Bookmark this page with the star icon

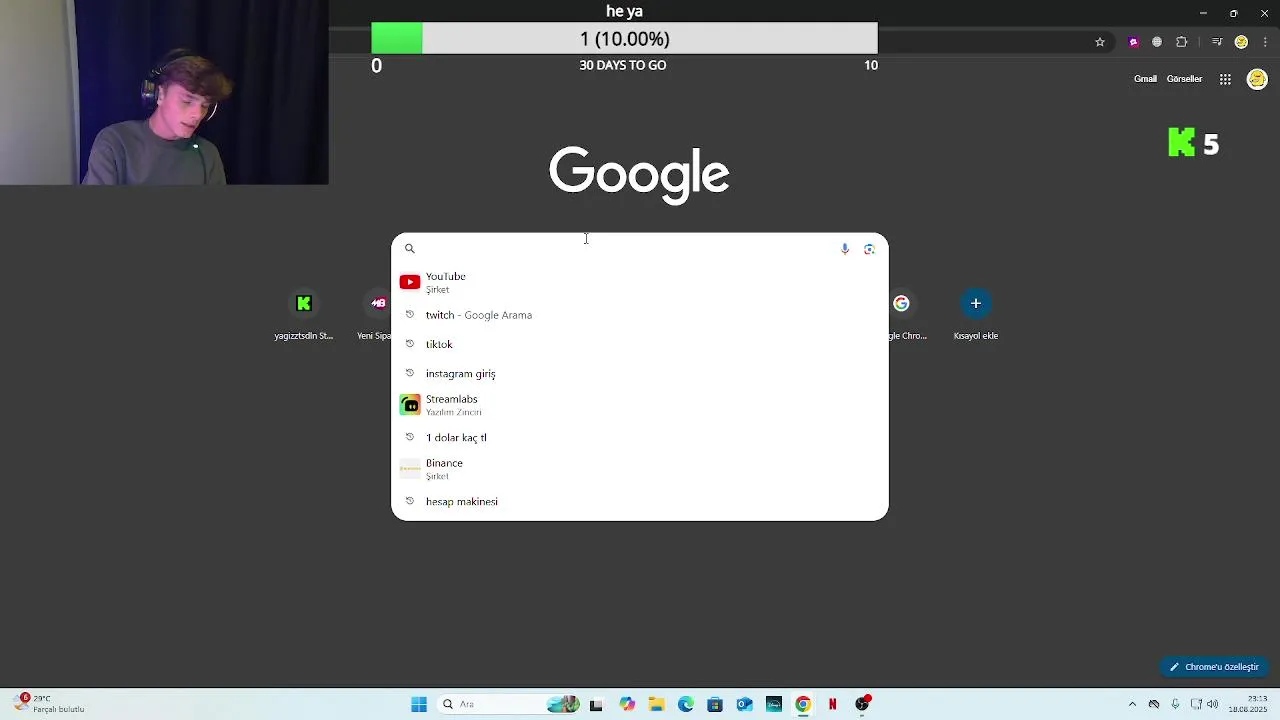(1100, 42)
